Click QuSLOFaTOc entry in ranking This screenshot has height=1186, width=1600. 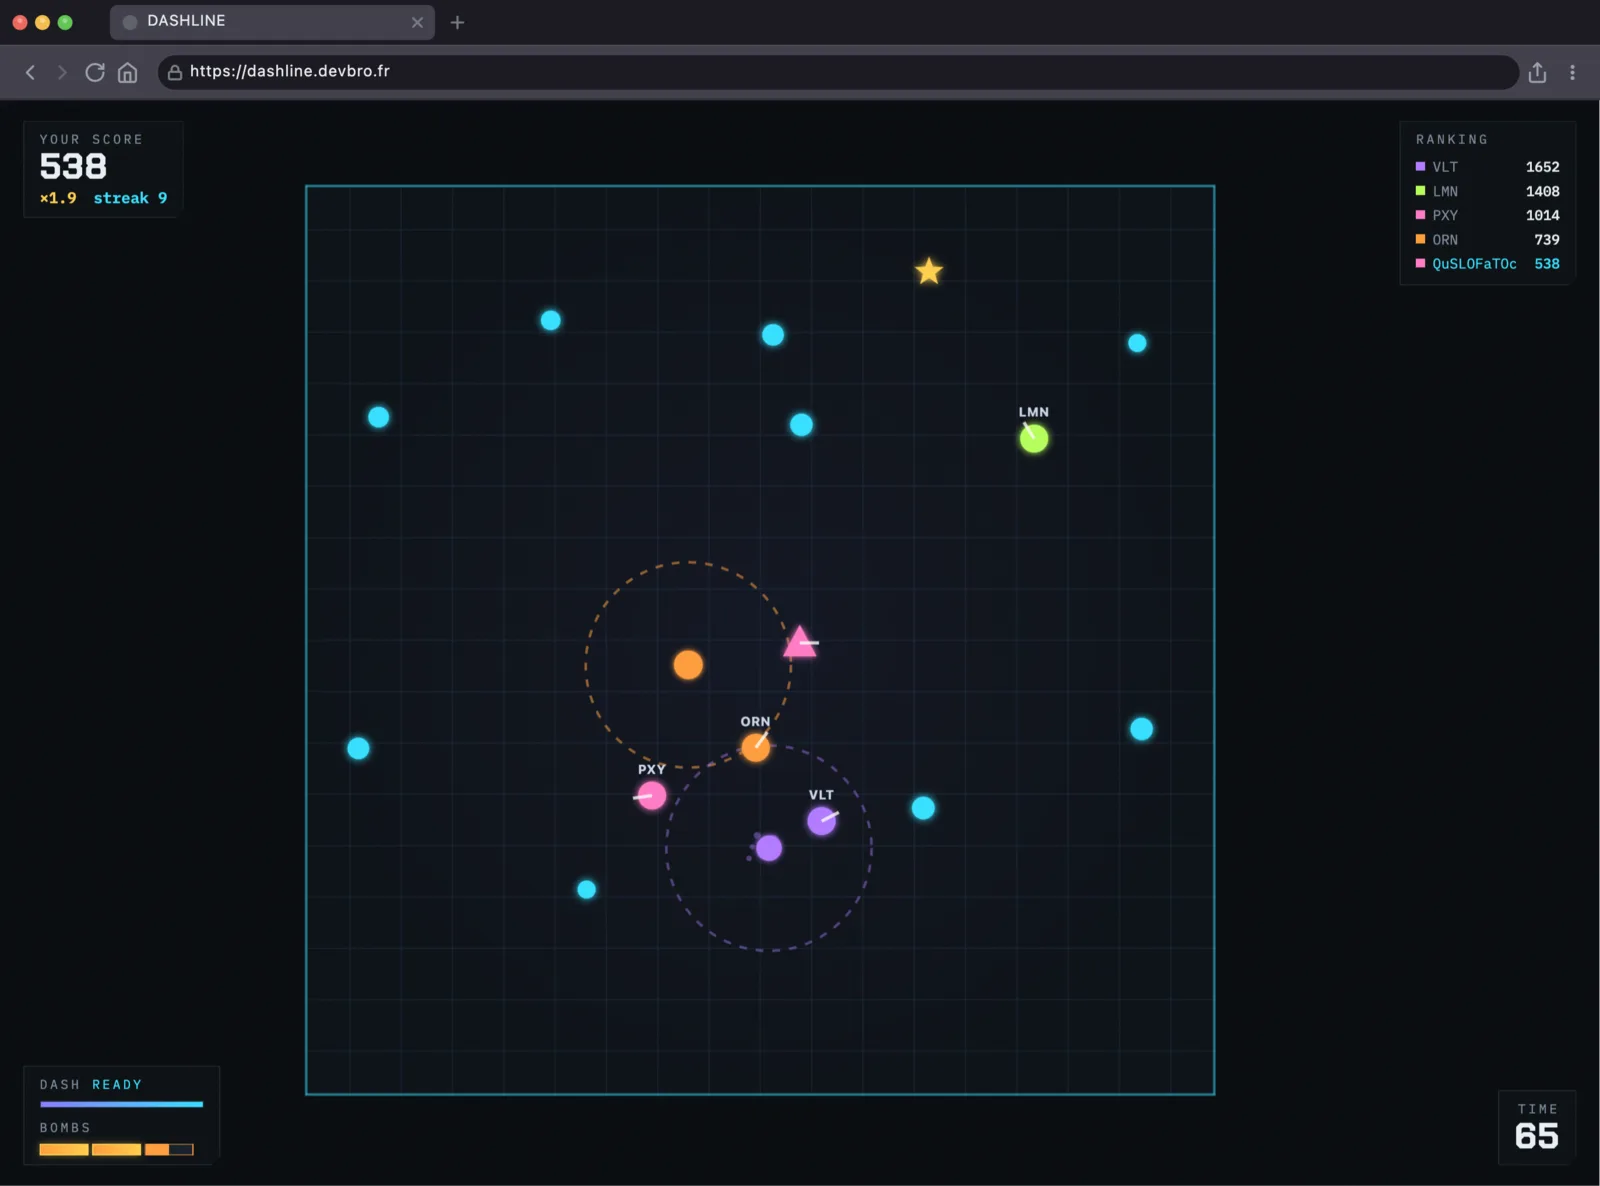[1488, 264]
